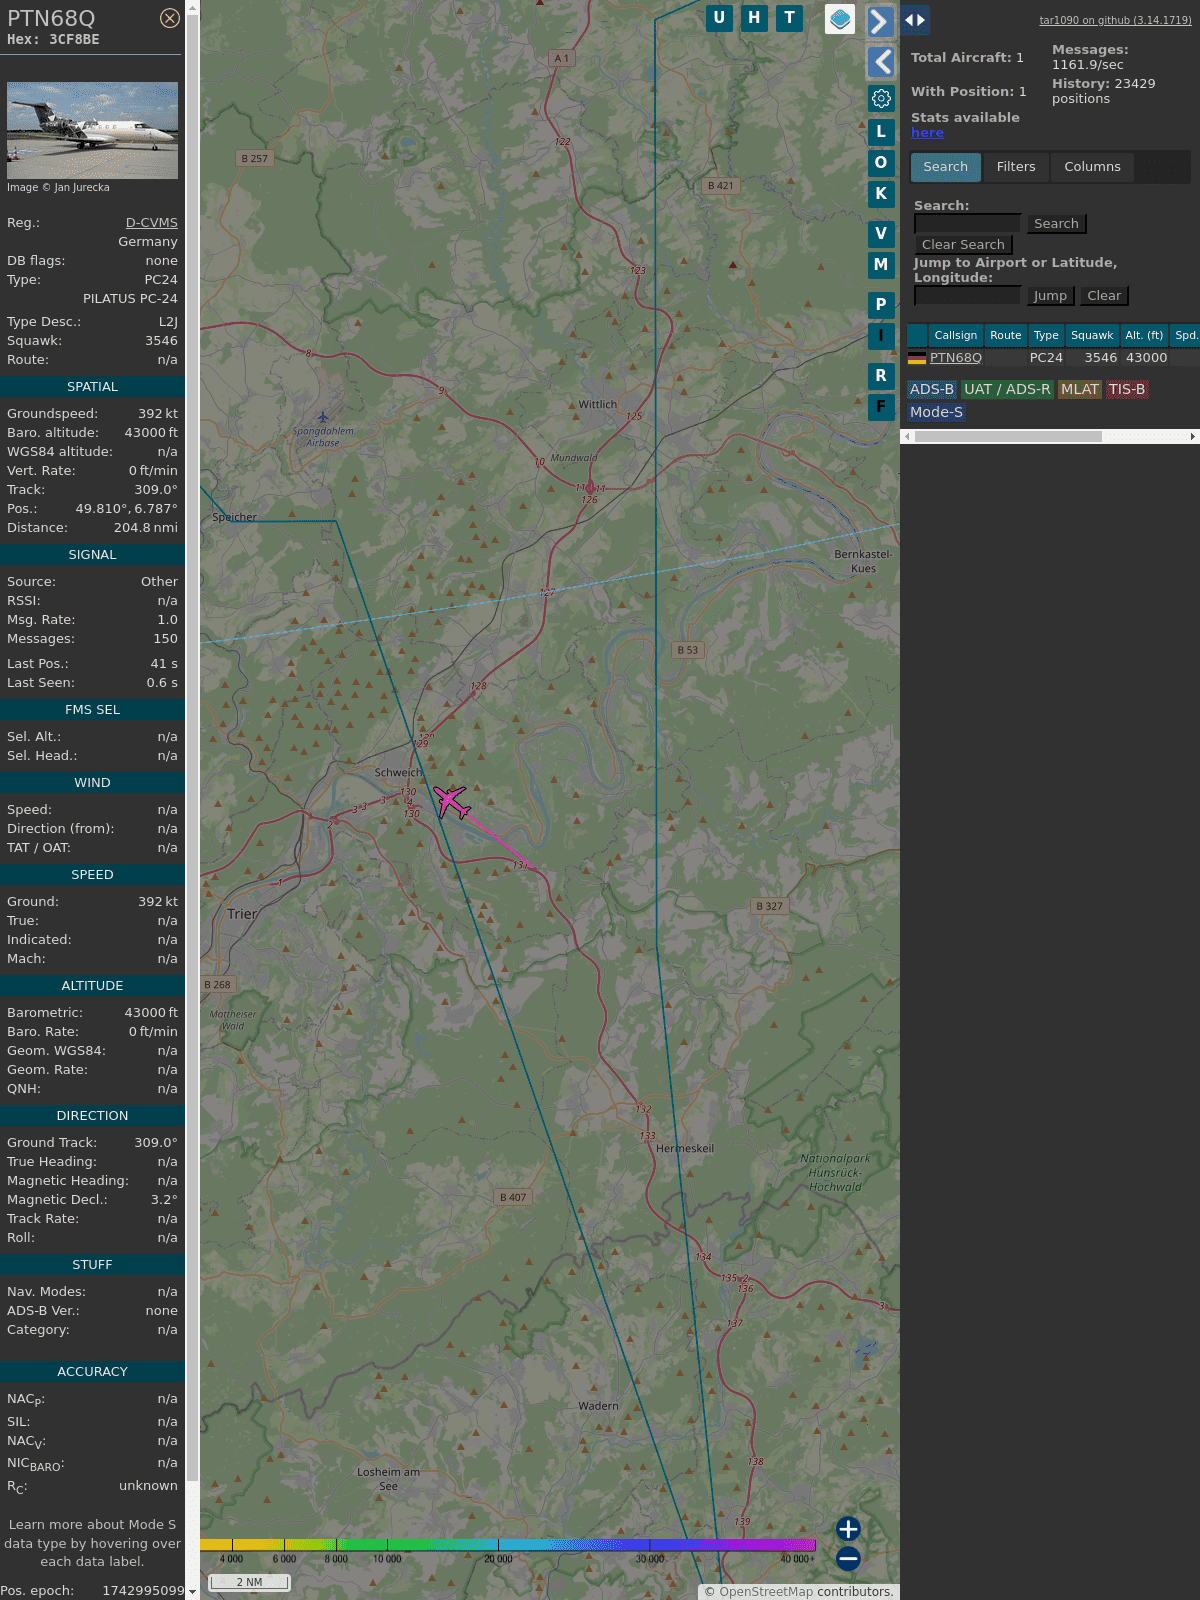Toggle the double-arrow sidebar width button

[x=914, y=20]
